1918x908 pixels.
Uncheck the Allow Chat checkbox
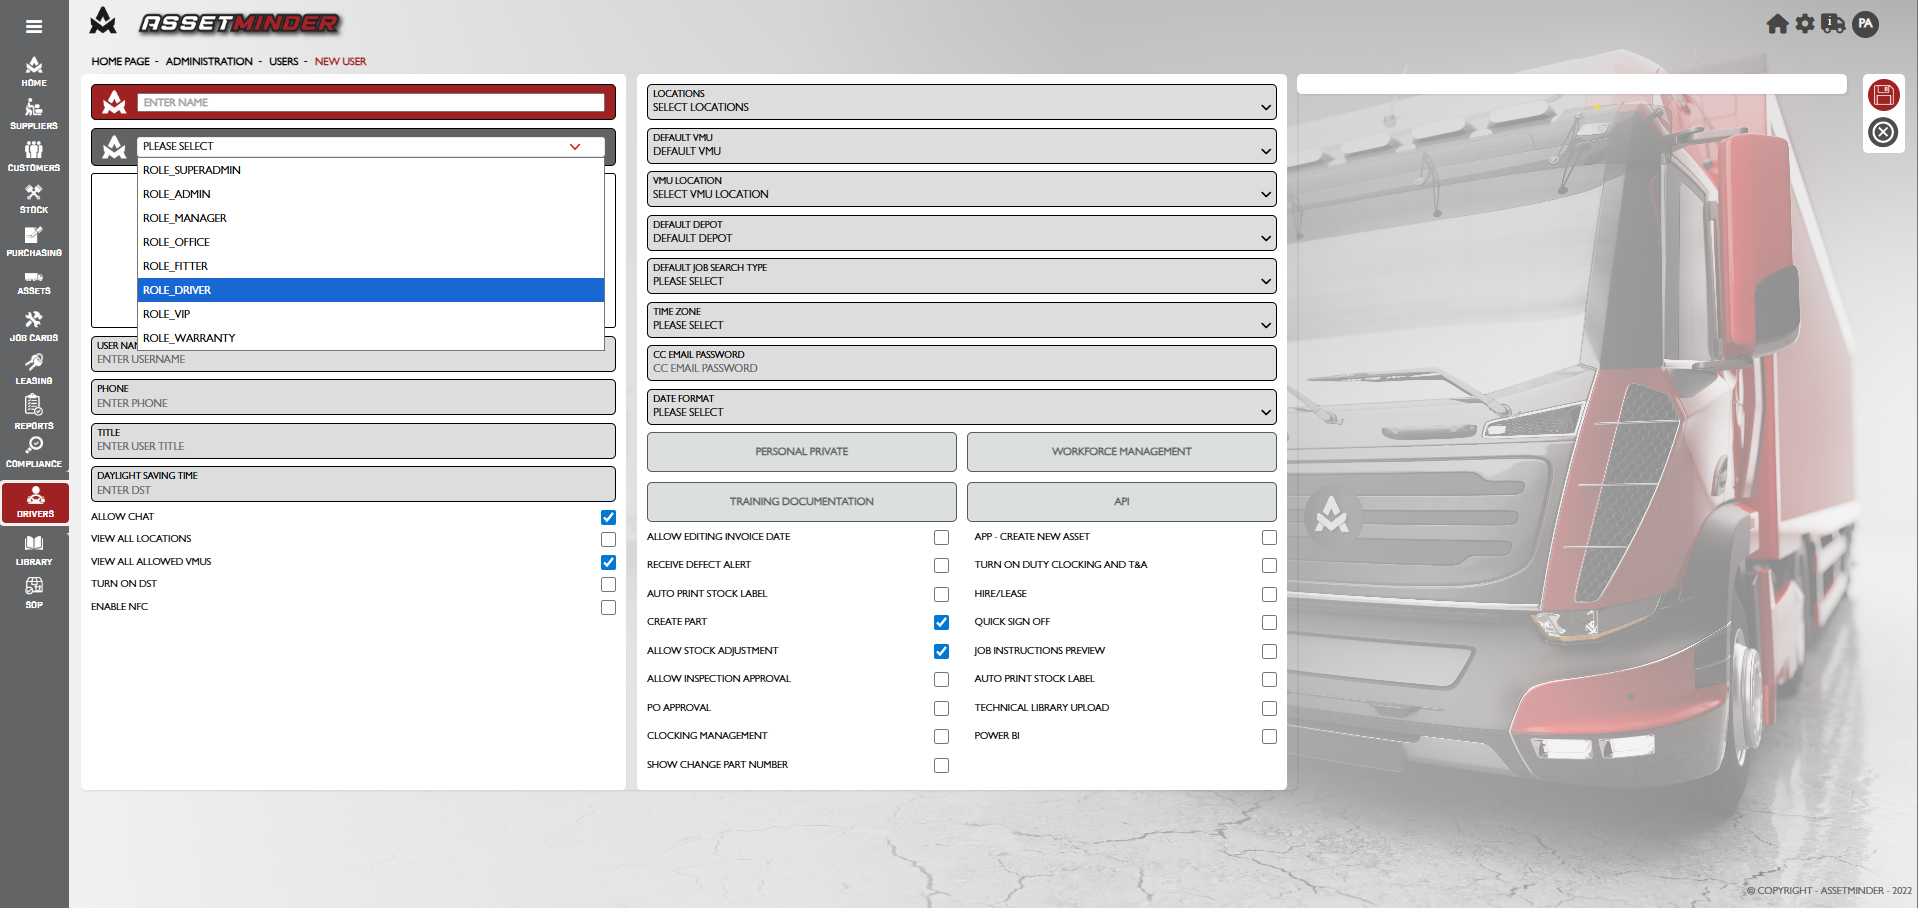pyautogui.click(x=608, y=517)
